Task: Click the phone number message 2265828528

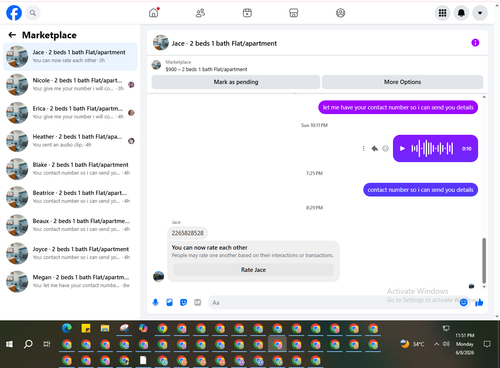Action: pos(187,233)
